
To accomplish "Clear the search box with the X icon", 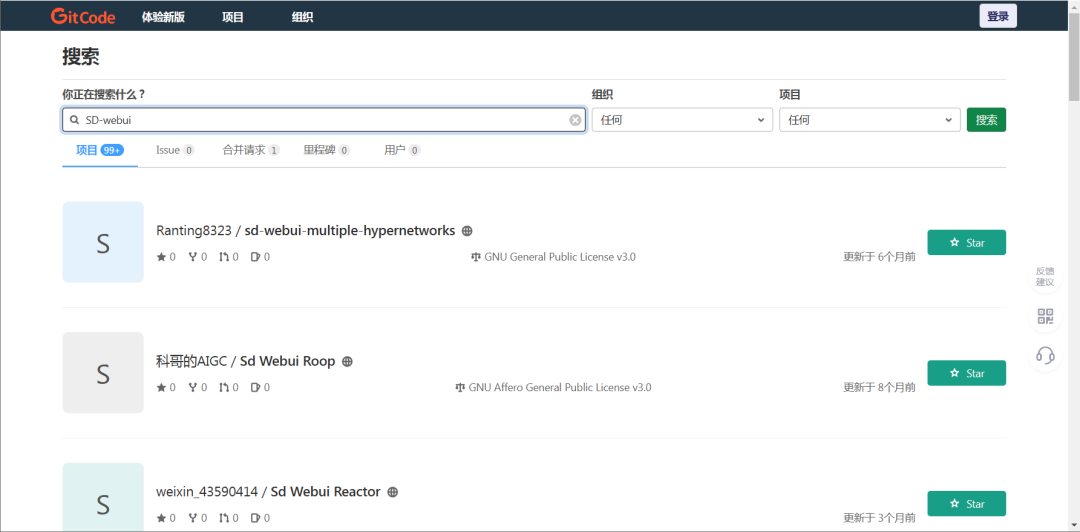I will (575, 120).
